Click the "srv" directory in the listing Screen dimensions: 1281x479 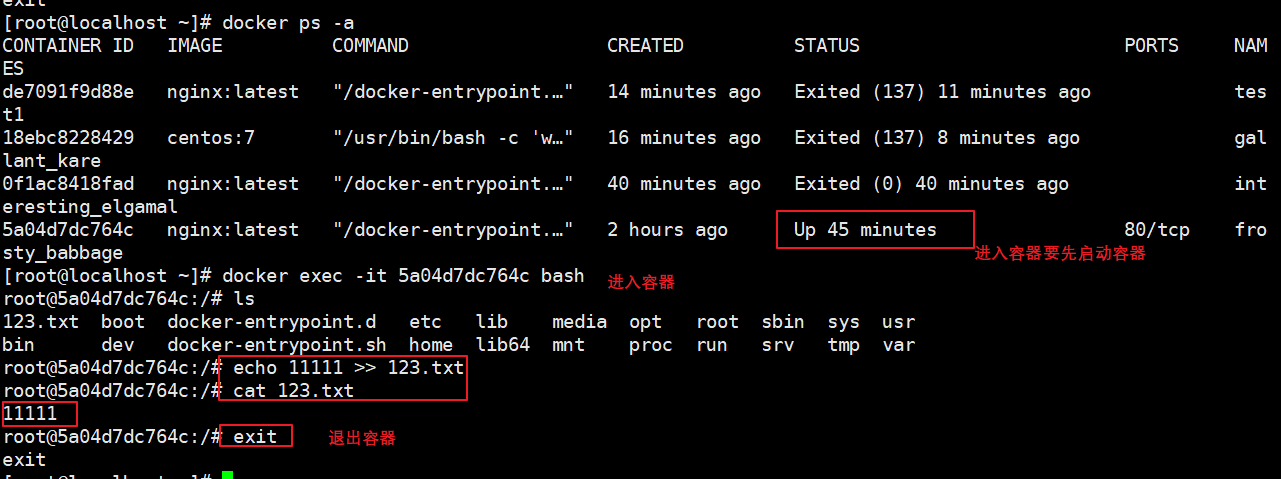(x=777, y=344)
